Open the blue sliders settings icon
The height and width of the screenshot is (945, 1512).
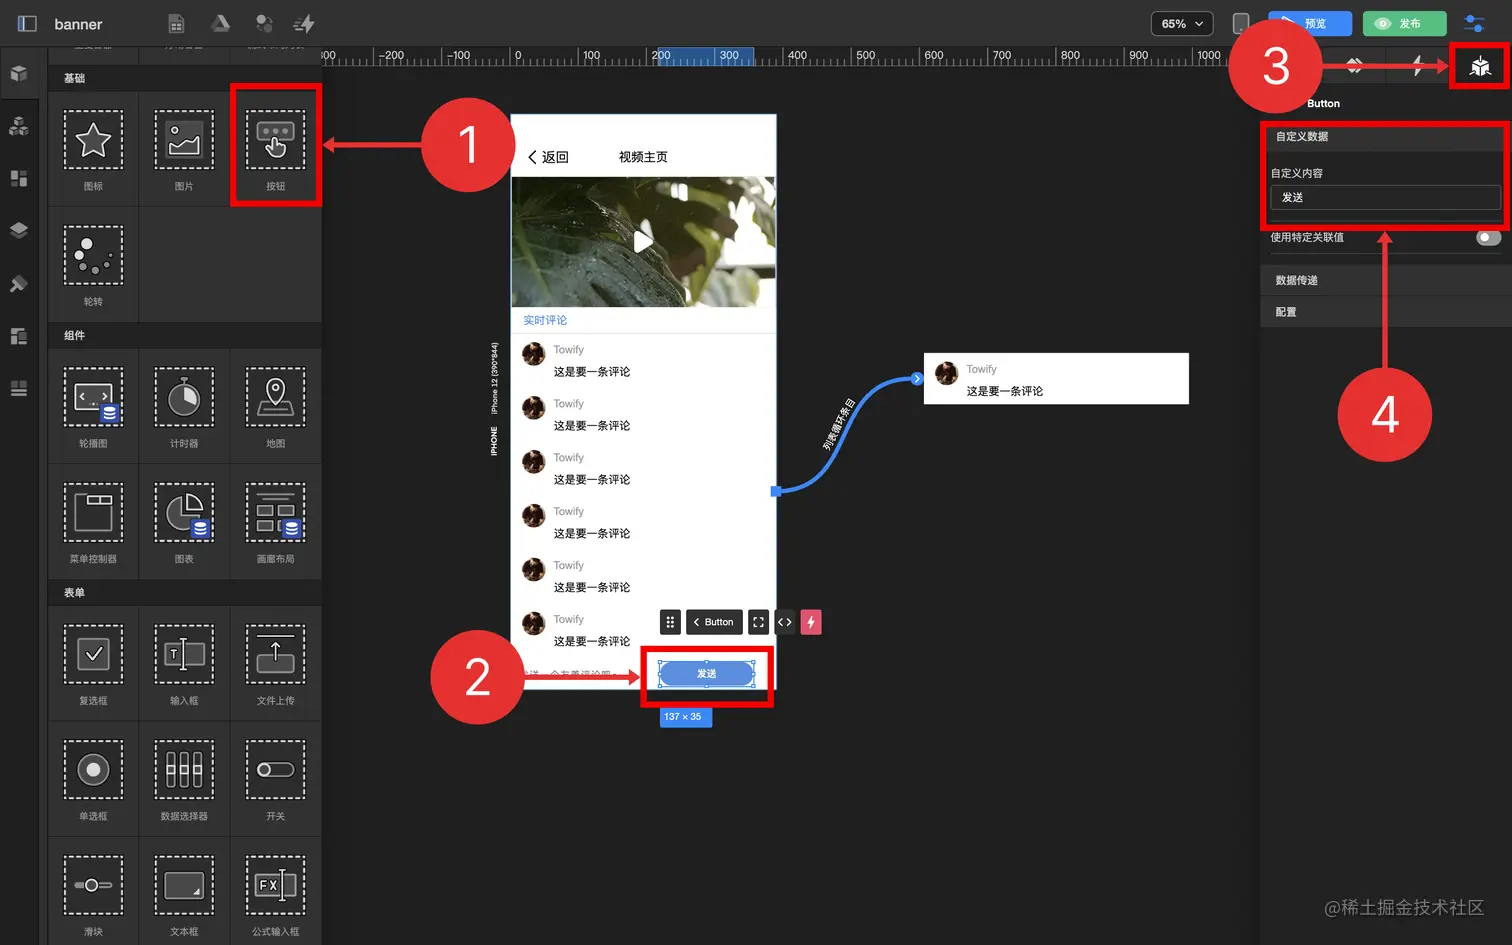tap(1474, 23)
